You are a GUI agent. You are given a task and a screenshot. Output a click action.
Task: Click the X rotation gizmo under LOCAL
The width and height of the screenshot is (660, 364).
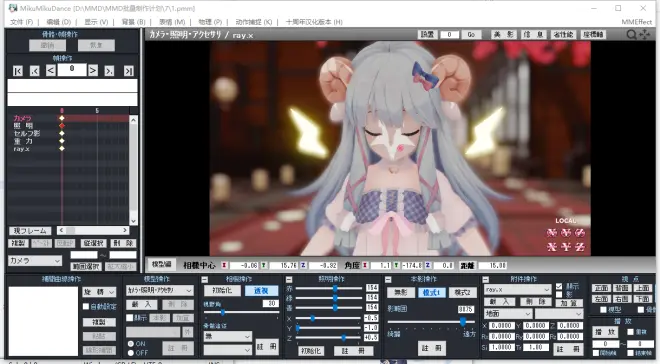(x=552, y=233)
